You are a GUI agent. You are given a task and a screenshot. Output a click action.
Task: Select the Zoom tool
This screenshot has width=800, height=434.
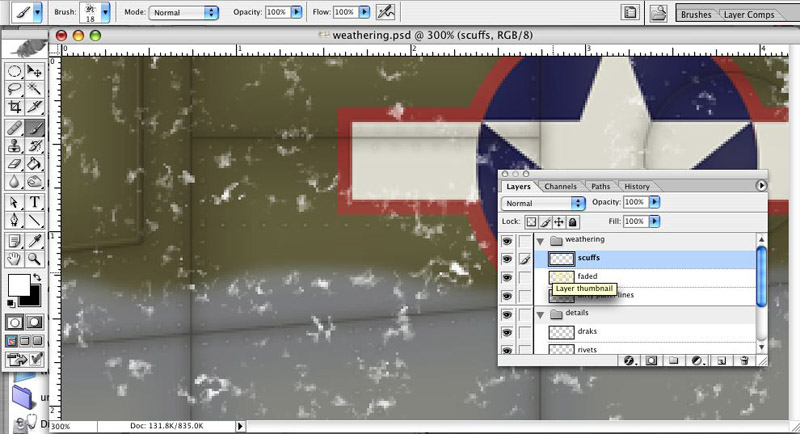(34, 259)
